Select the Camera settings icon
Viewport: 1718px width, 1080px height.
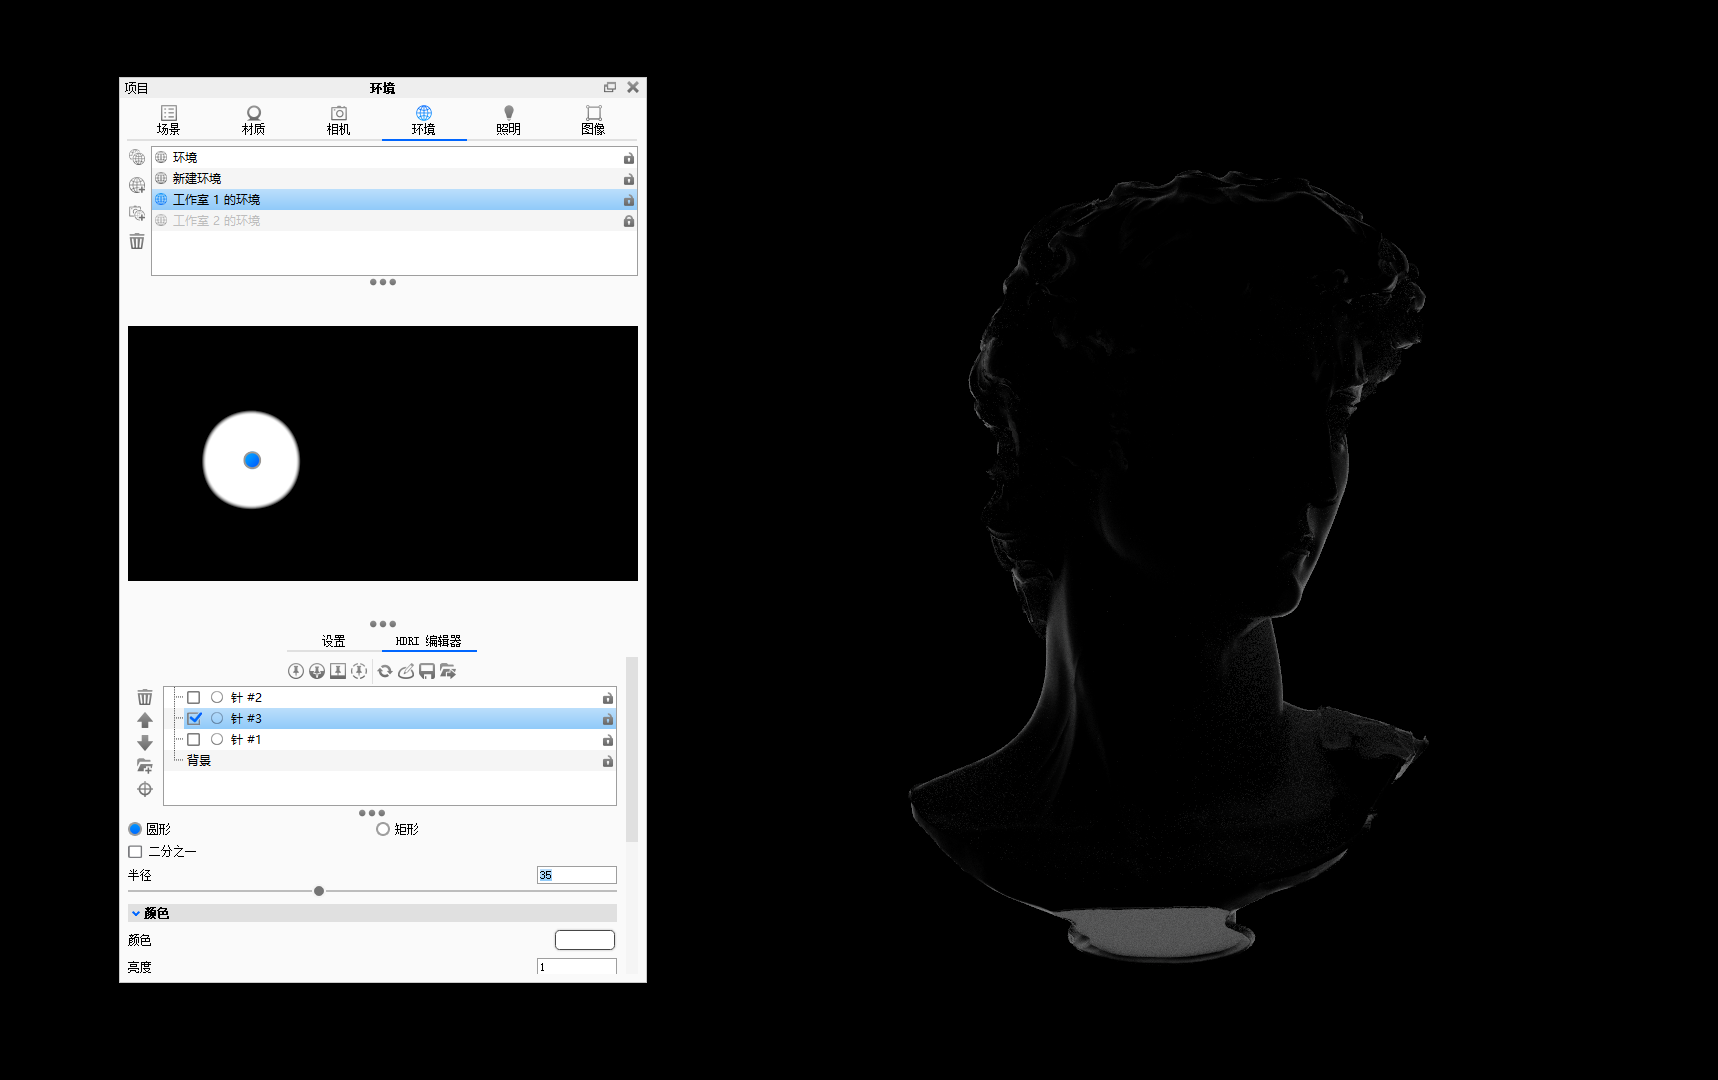(338, 119)
